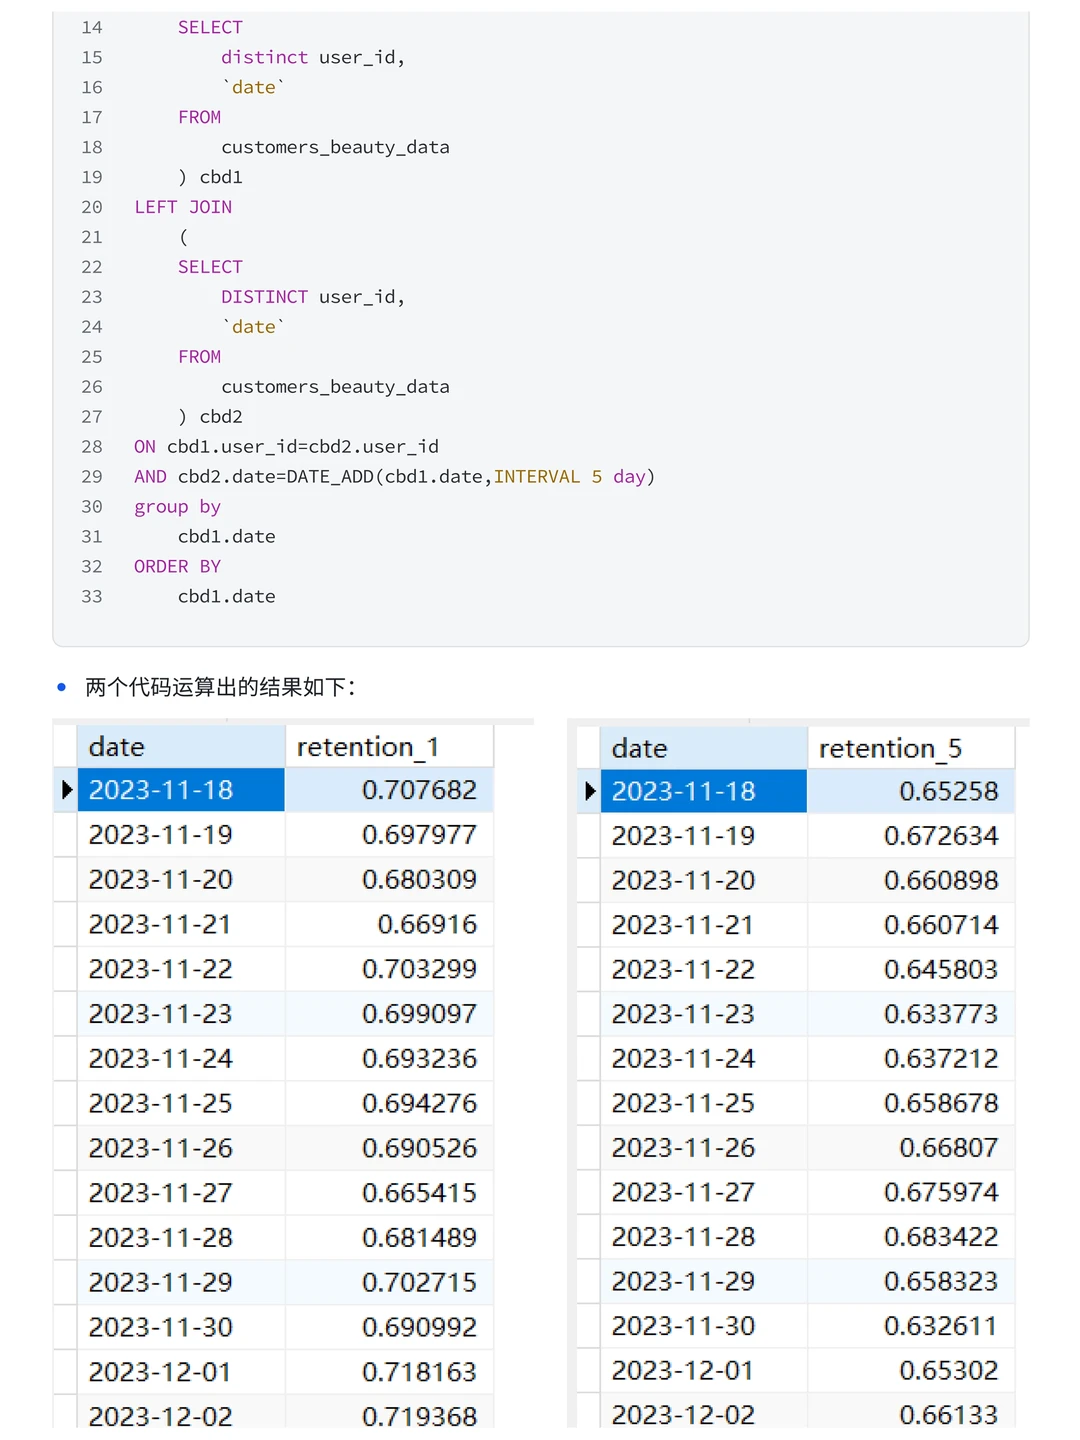Select 2023-12-01 in the retention_1 table
The width and height of the screenshot is (1080, 1440).
181,1371
